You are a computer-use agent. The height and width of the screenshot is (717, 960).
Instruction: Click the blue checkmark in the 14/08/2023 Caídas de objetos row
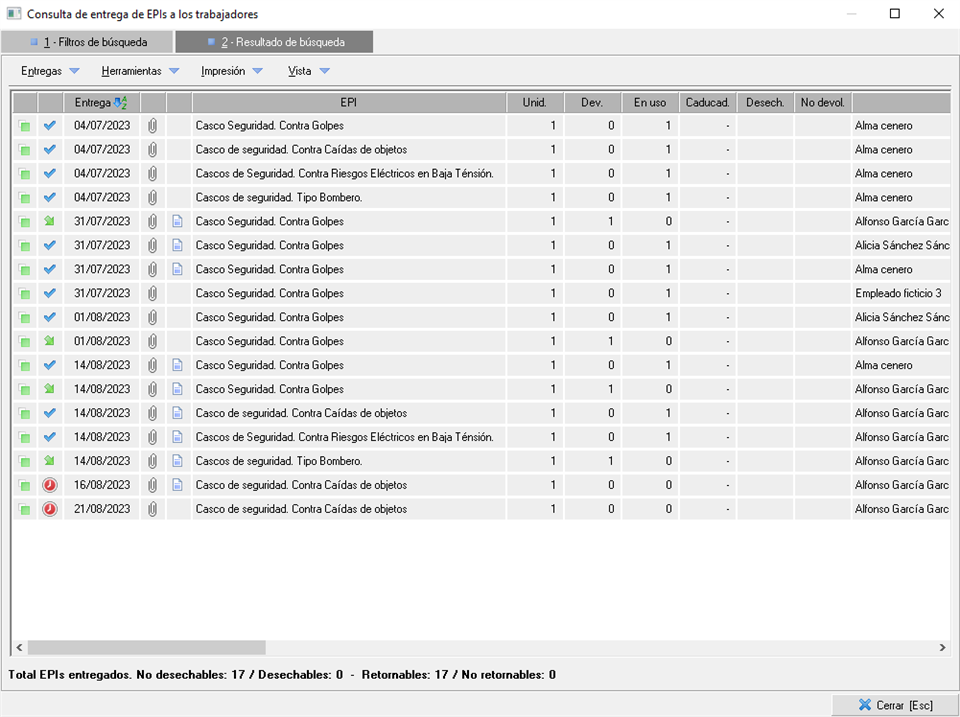(50, 413)
